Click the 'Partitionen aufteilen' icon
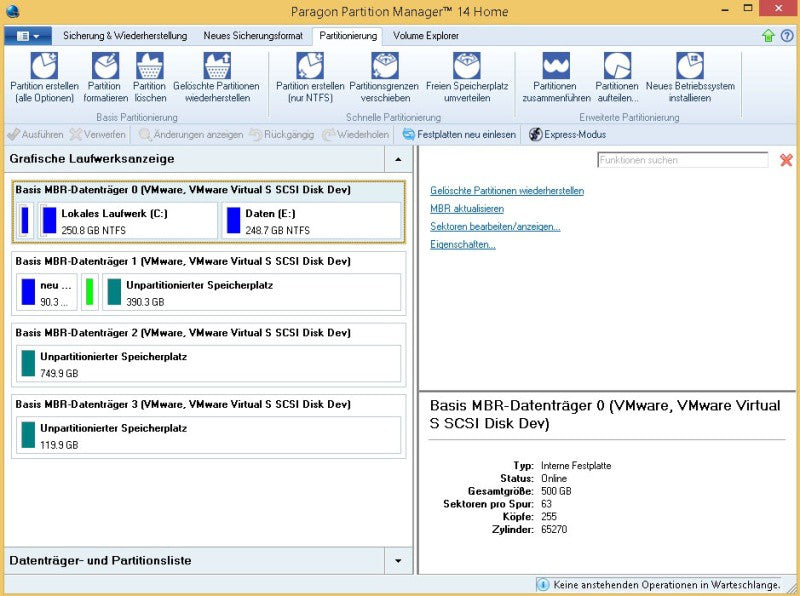The height and width of the screenshot is (596, 800). point(617,66)
